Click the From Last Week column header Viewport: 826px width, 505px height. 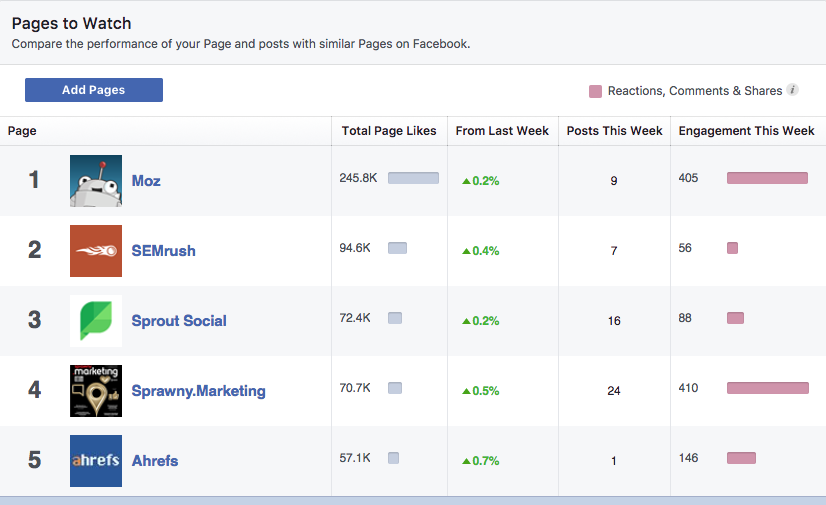pos(502,131)
